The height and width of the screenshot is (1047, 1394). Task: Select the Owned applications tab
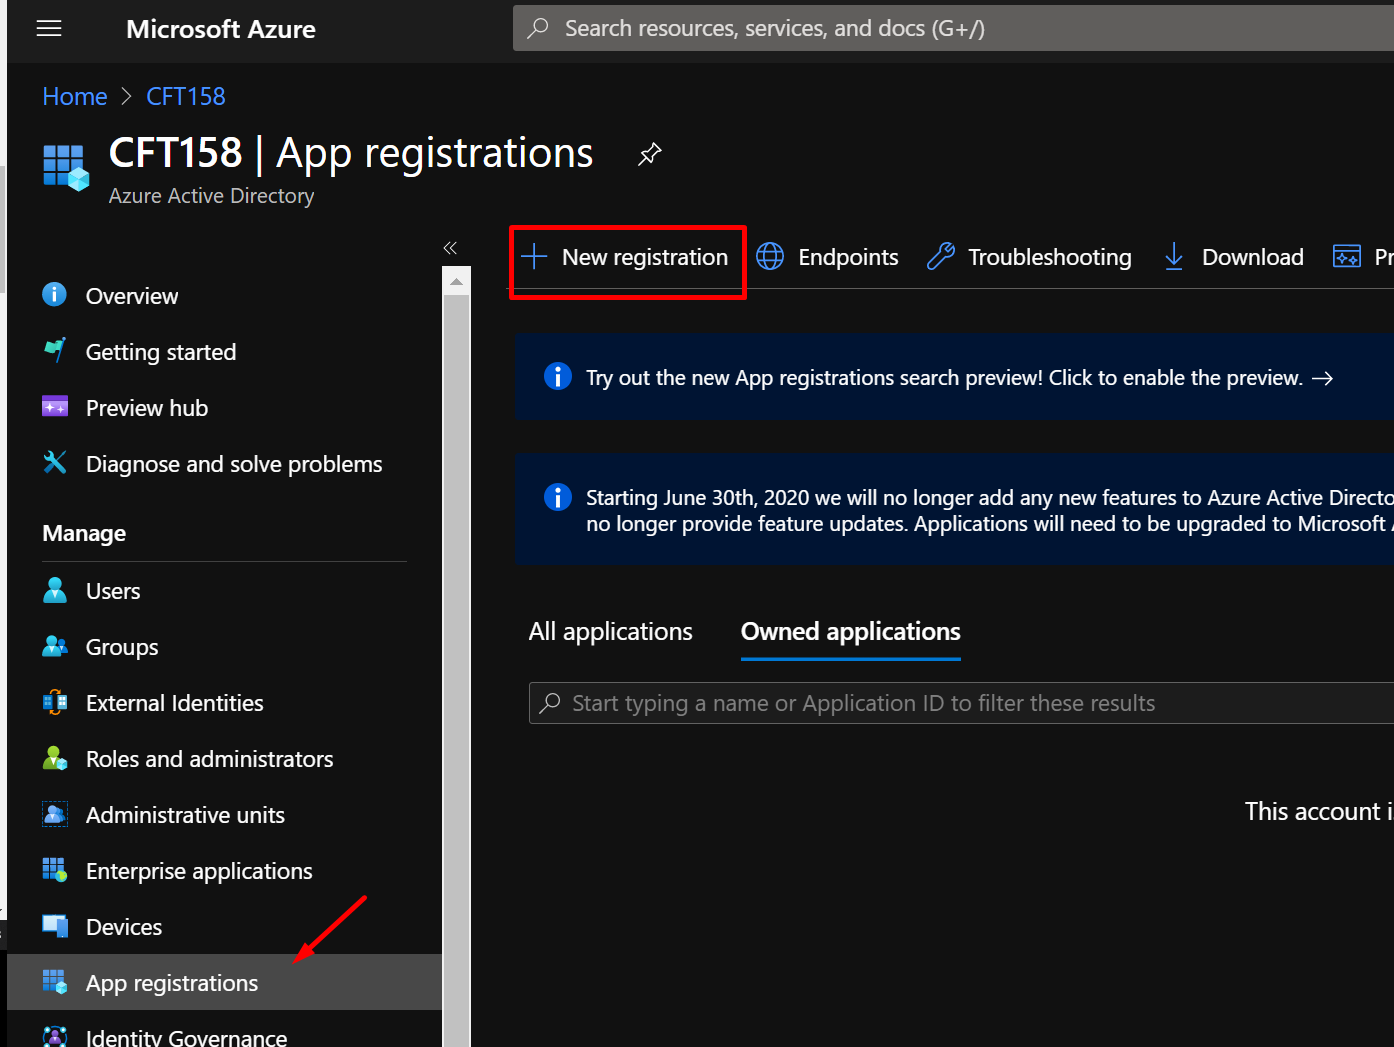click(851, 632)
